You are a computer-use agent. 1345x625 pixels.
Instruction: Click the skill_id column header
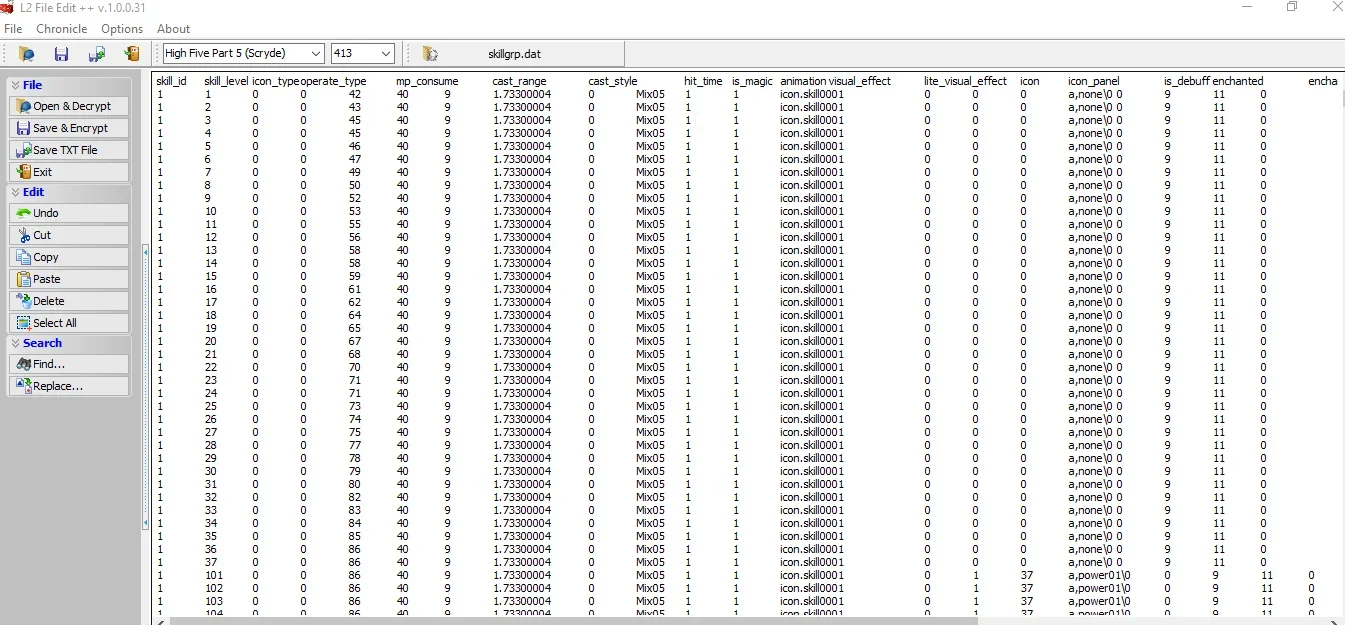[171, 81]
